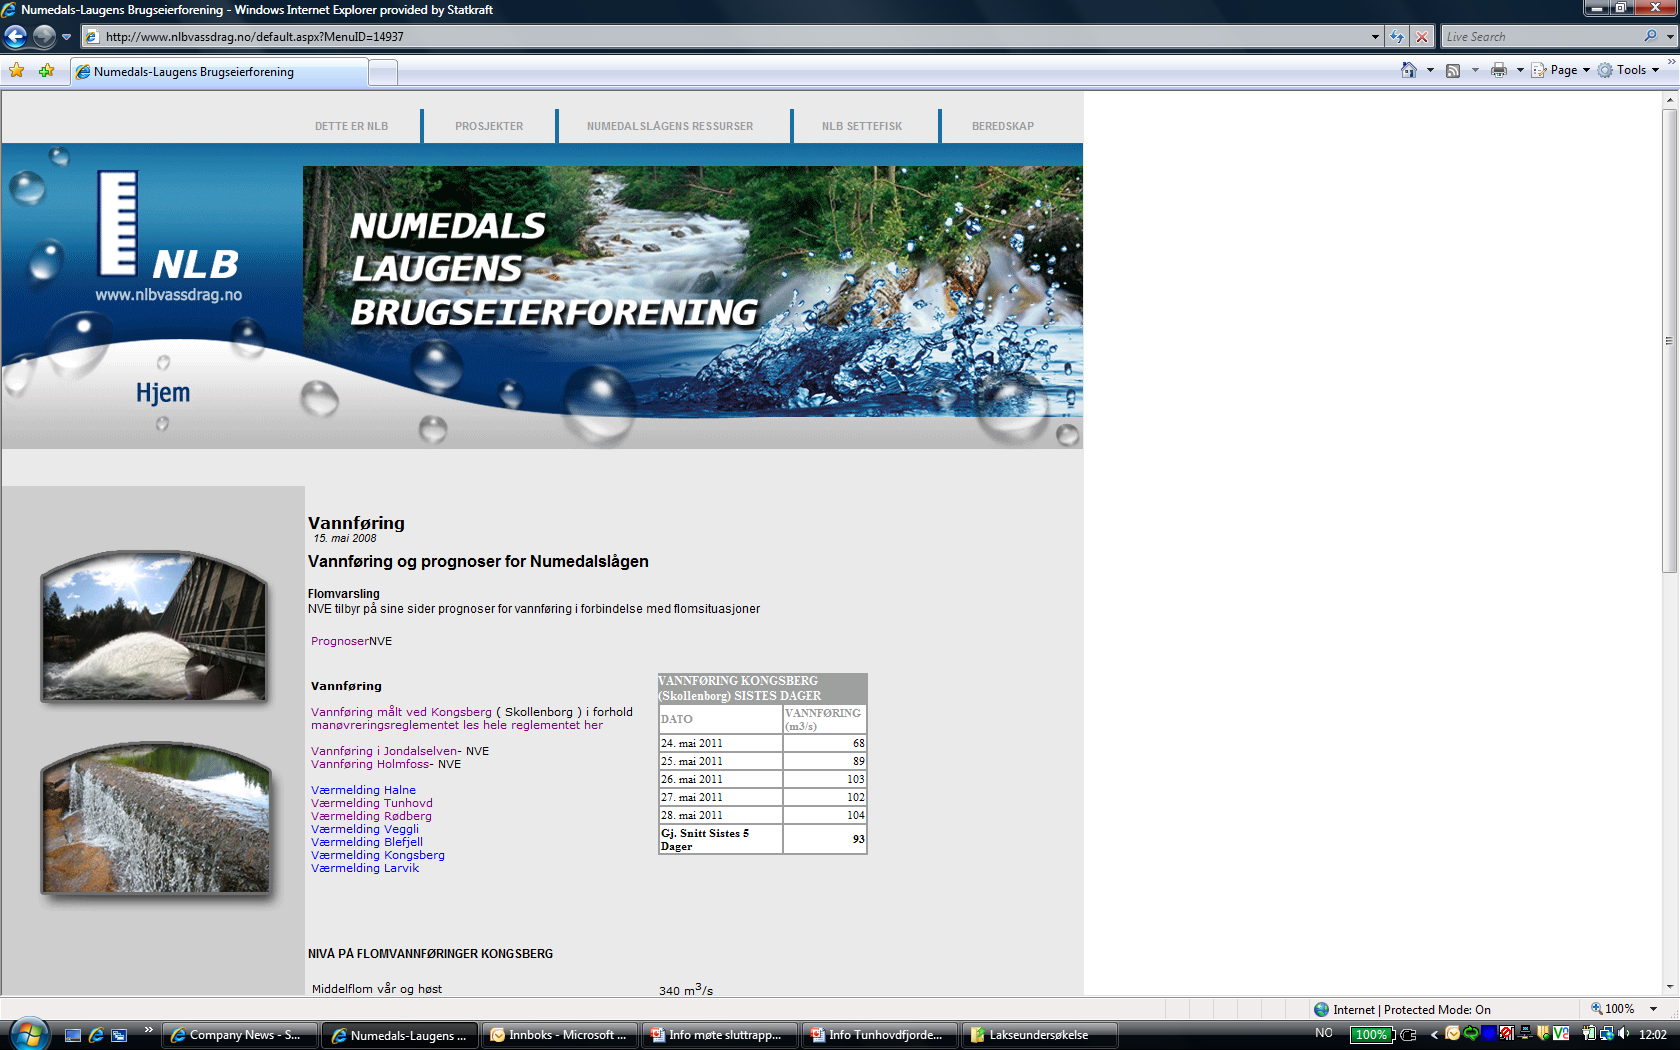
Task: Switch to Info Tunhovdfjorde taskbar window
Action: (880, 1035)
